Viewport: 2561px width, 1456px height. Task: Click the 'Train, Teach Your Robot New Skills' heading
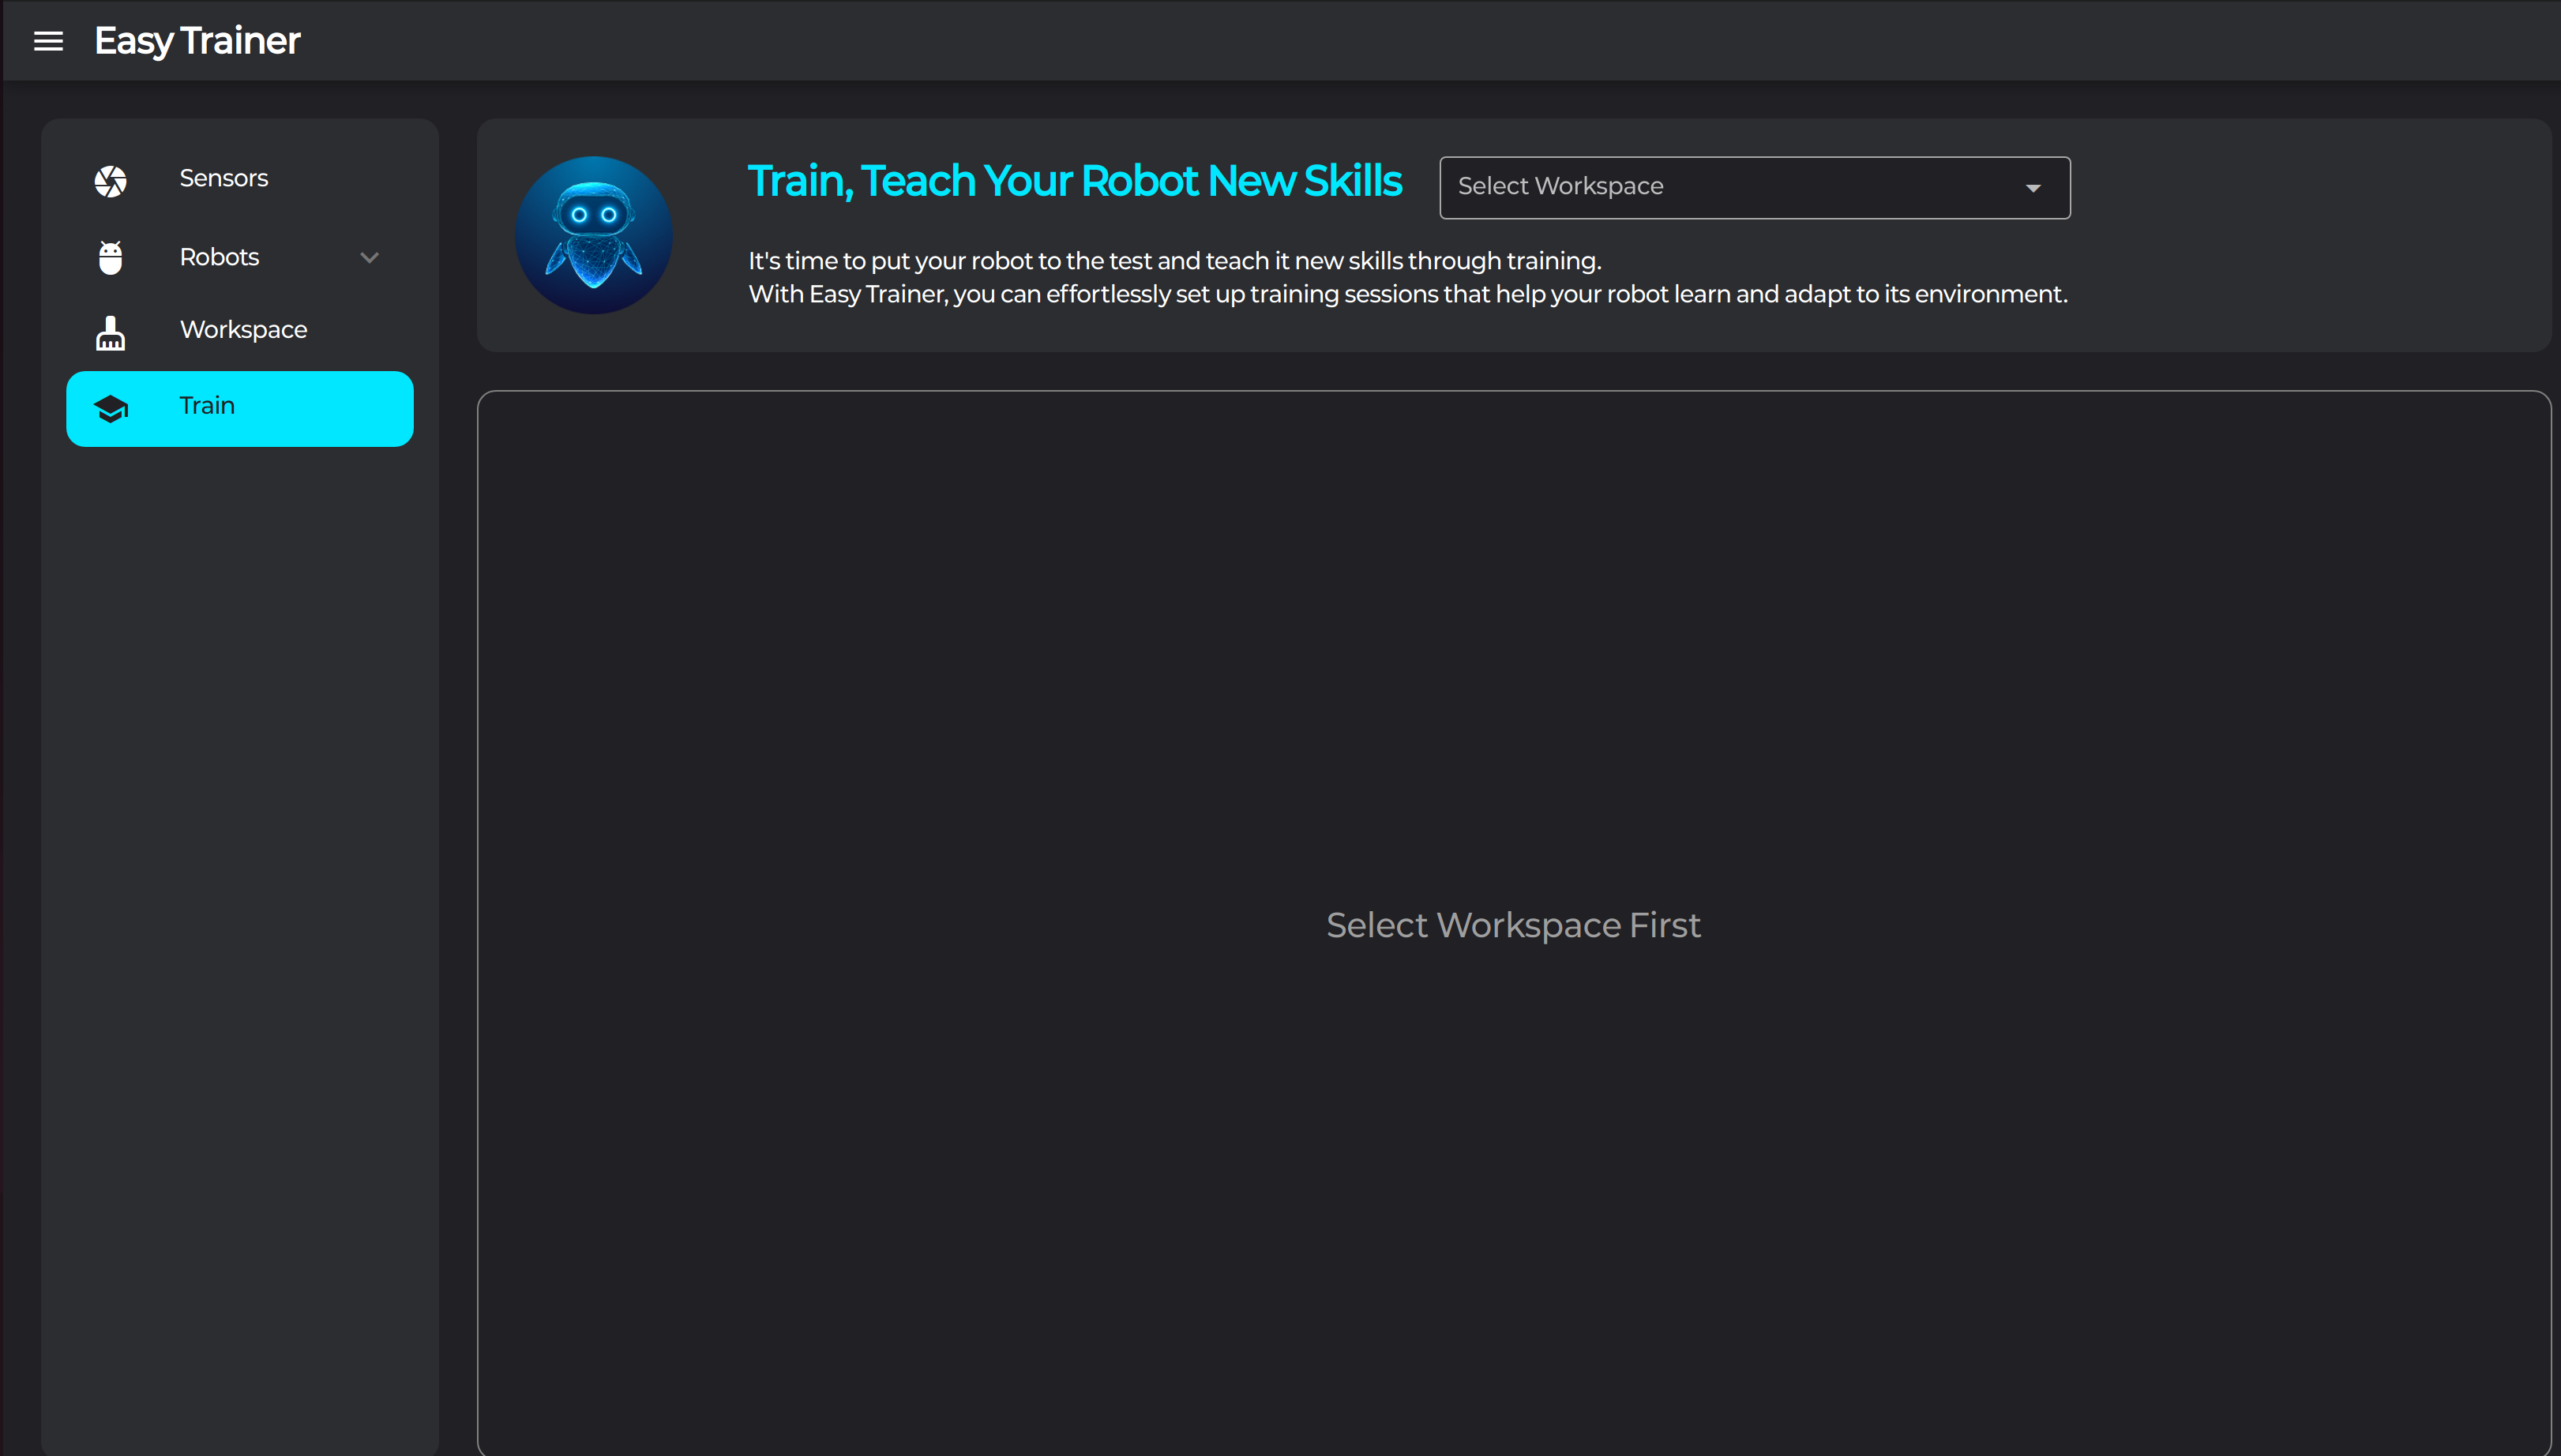pyautogui.click(x=1074, y=181)
